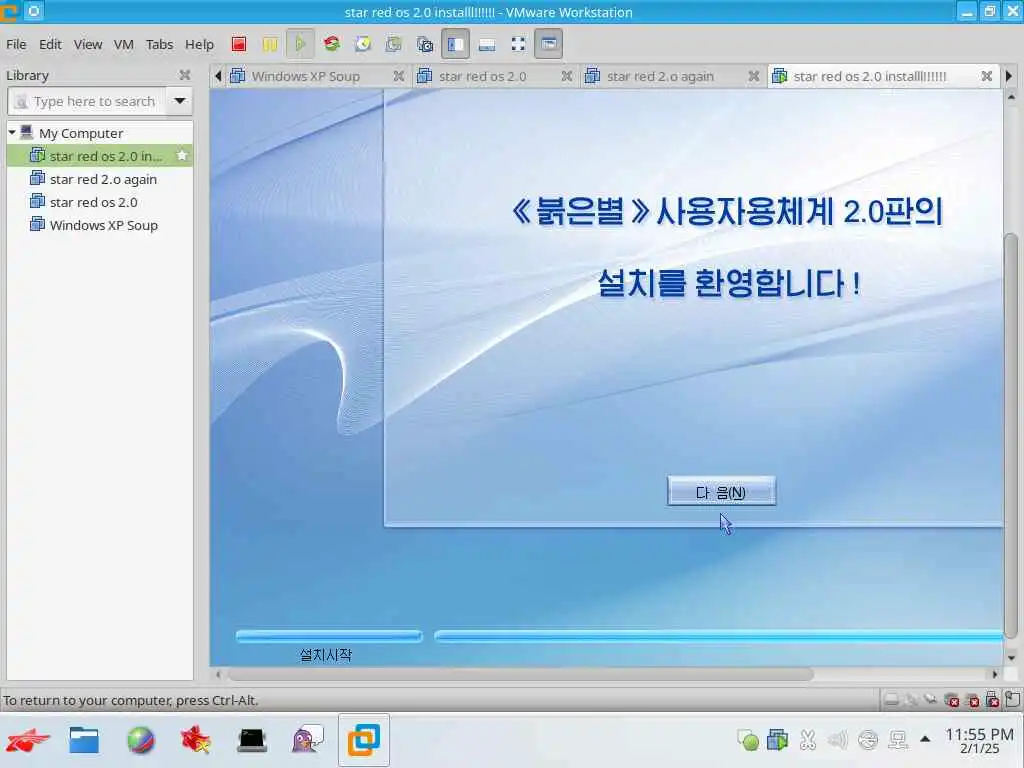Click the vertical scrollbar of the VM view
1024x768 pixels.
[x=1010, y=436]
